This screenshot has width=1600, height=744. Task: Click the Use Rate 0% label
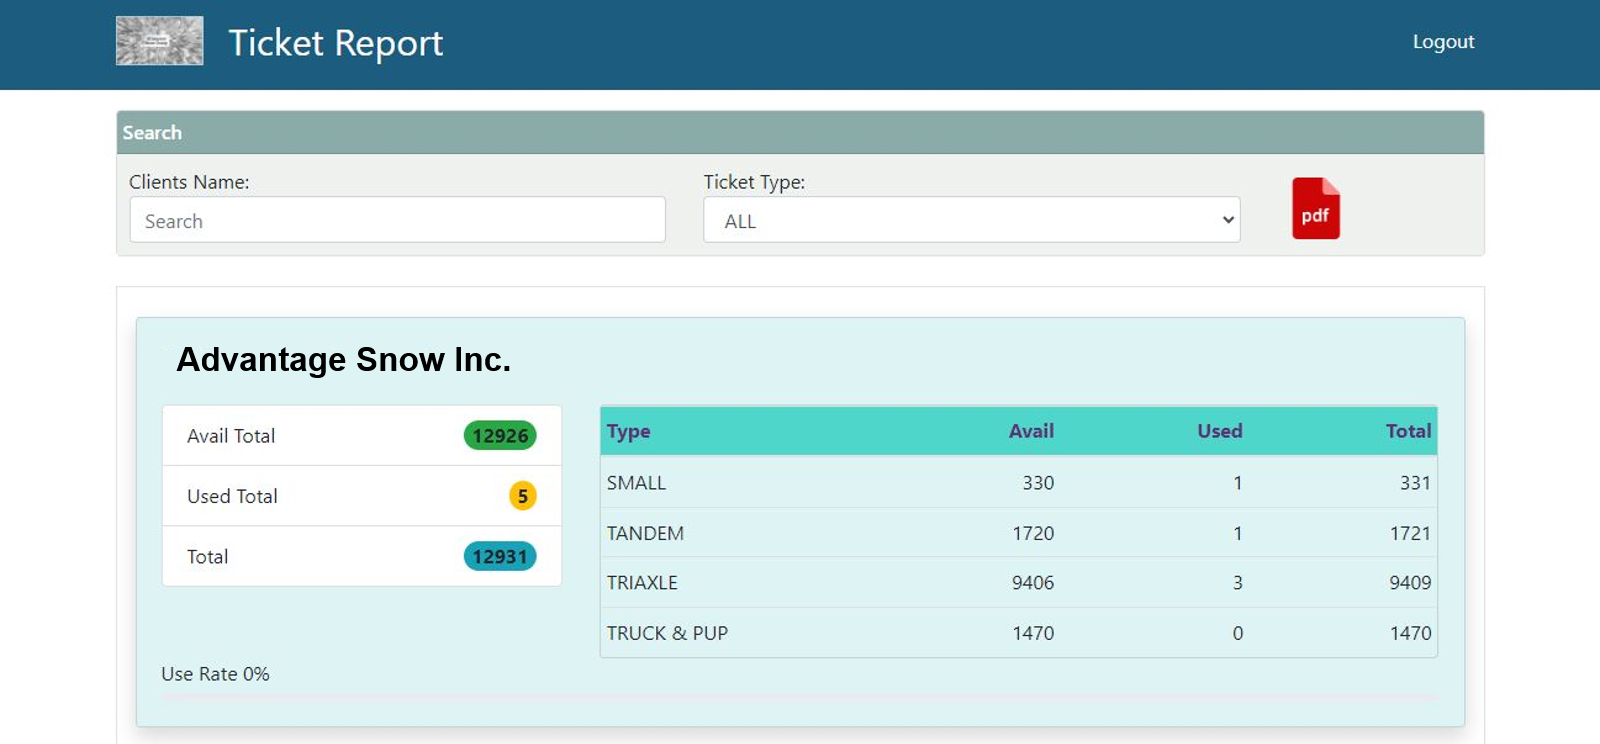[215, 674]
